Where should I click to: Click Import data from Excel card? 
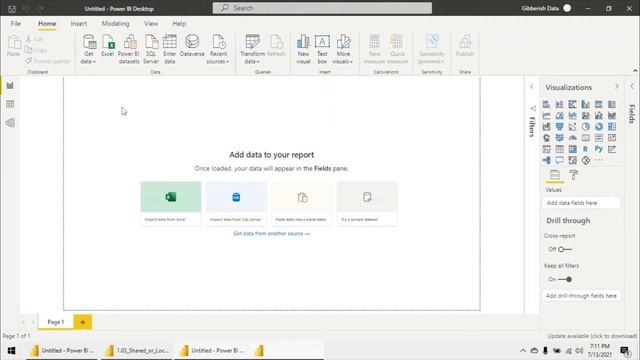[171, 203]
